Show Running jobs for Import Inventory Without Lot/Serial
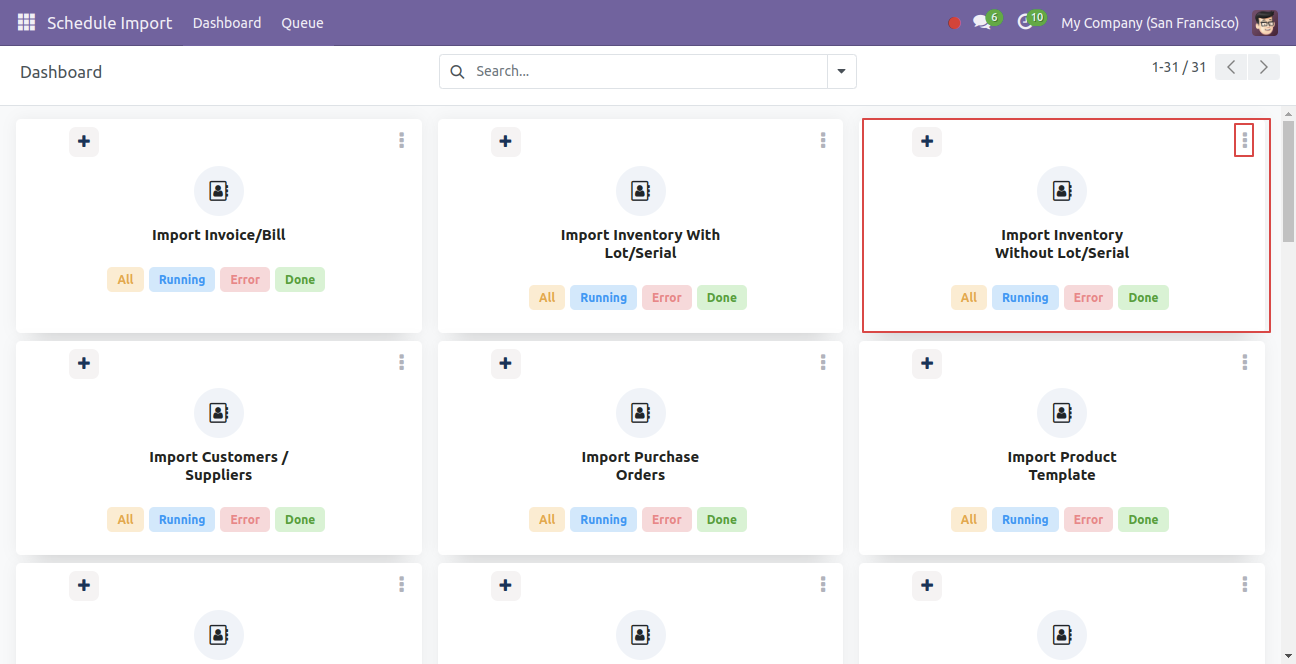 (x=1025, y=298)
